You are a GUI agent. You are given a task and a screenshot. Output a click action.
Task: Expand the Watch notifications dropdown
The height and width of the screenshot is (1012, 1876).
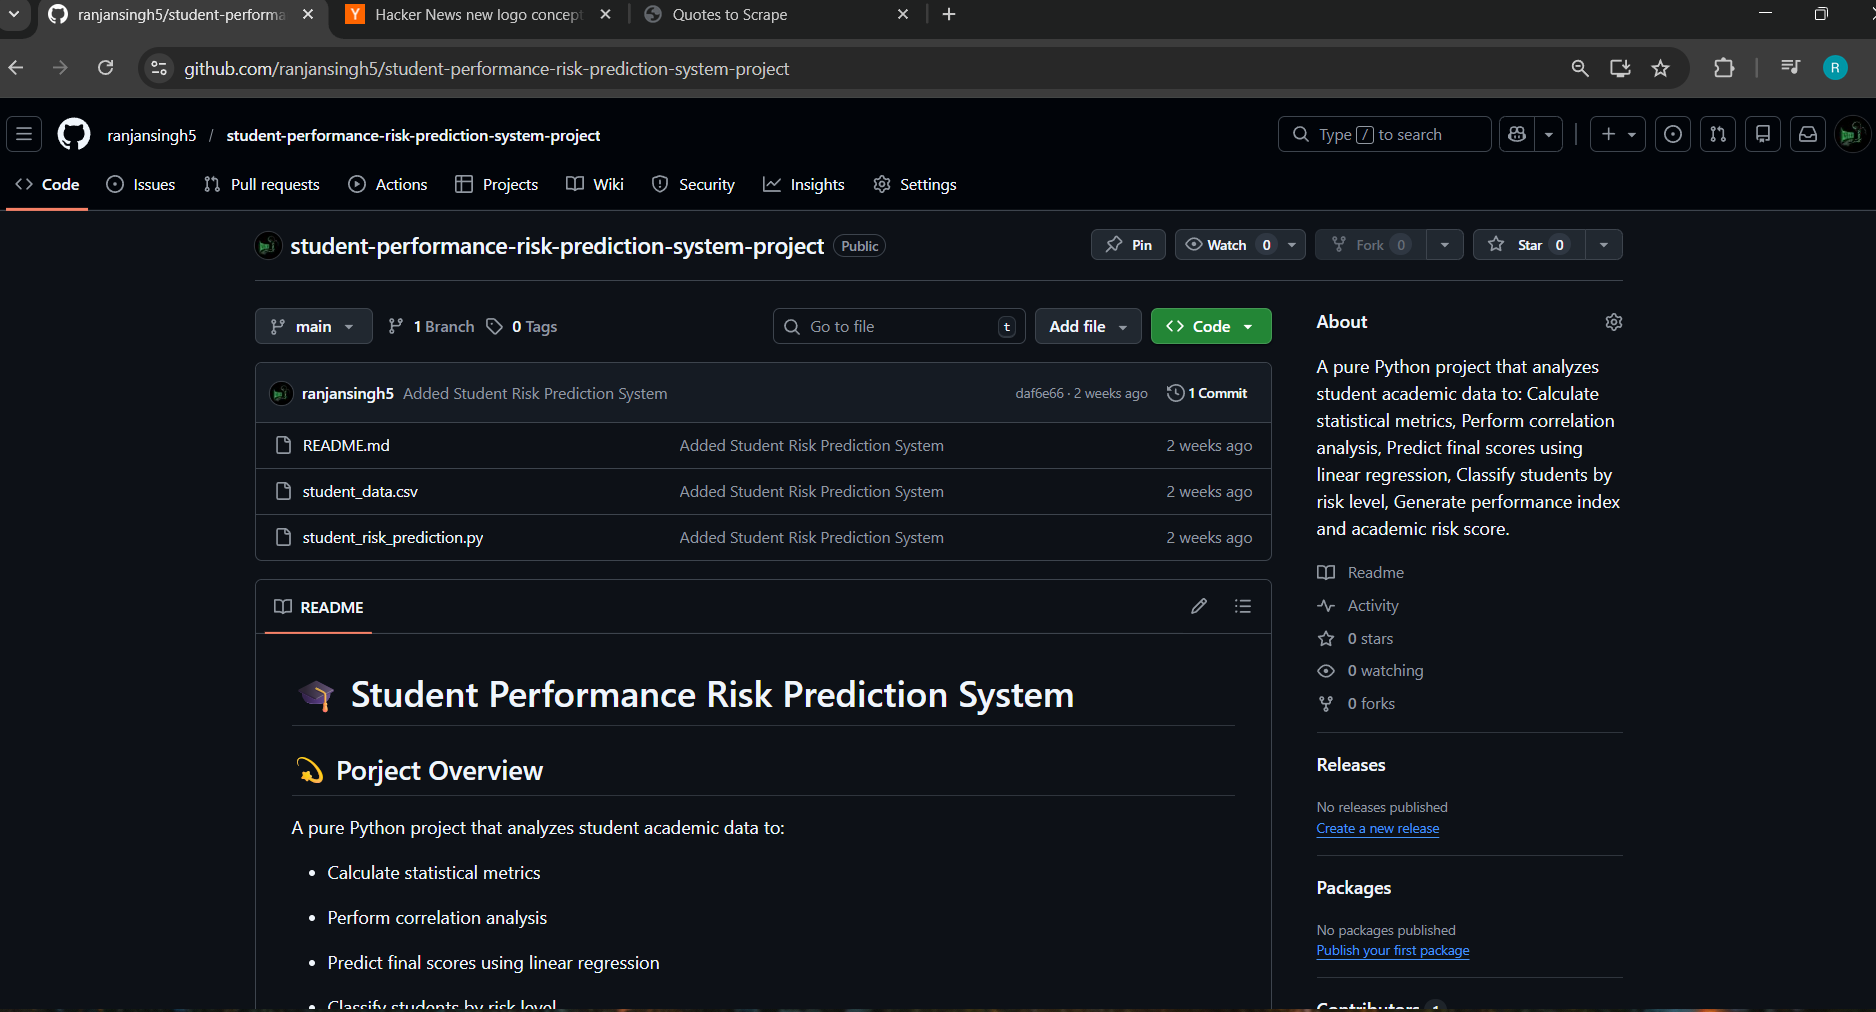1292,245
